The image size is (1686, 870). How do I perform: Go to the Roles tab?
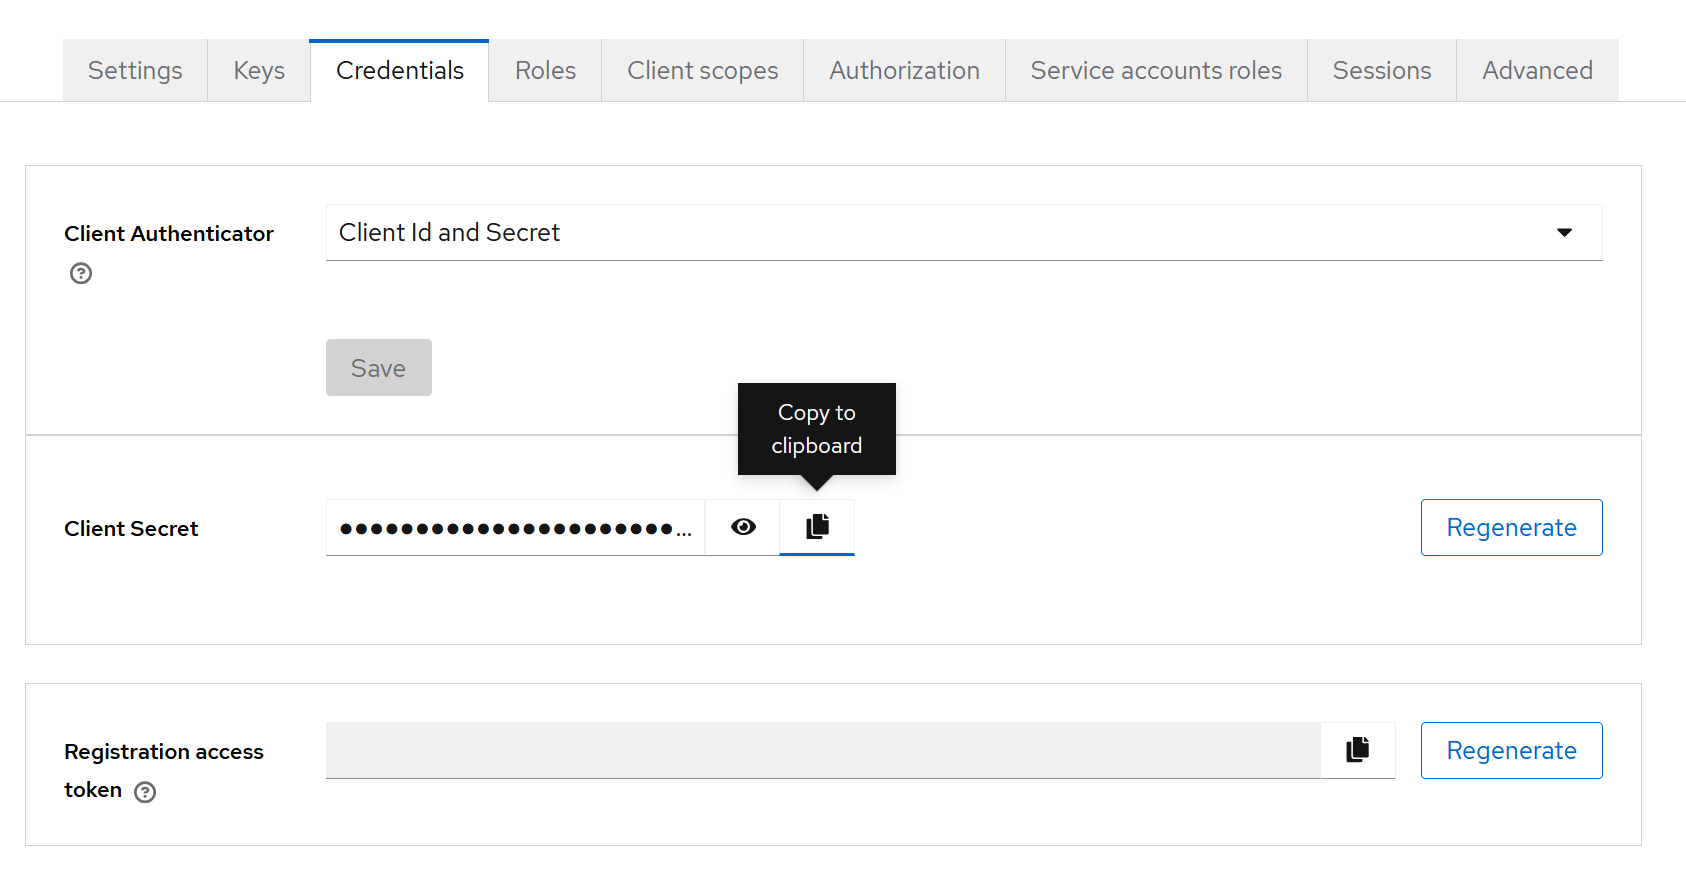(x=545, y=71)
